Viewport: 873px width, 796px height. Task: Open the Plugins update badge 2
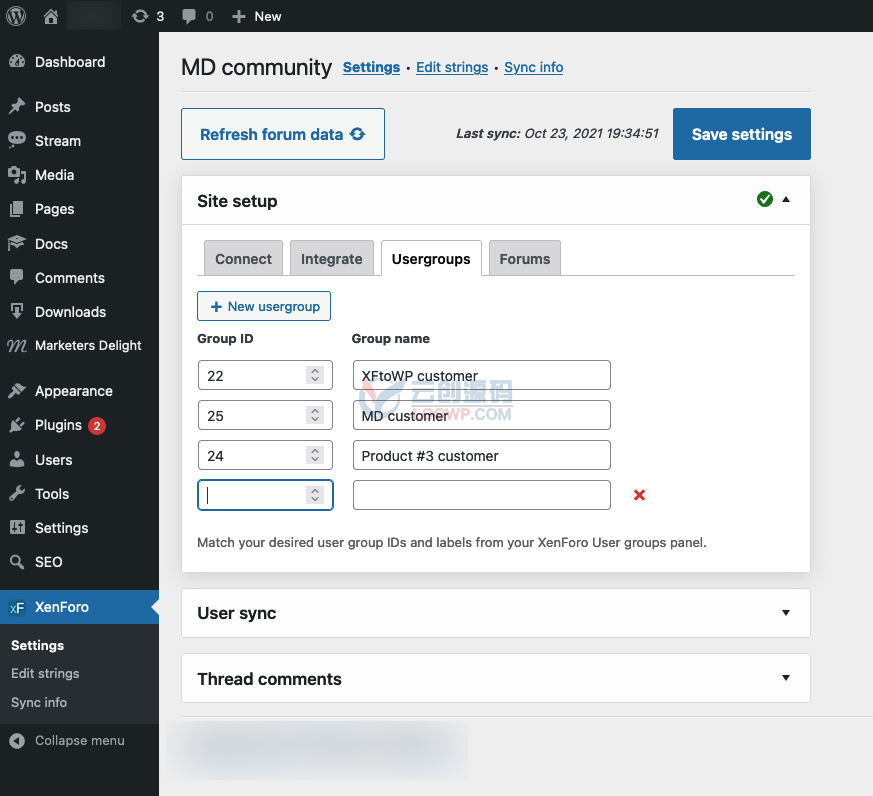click(97, 426)
